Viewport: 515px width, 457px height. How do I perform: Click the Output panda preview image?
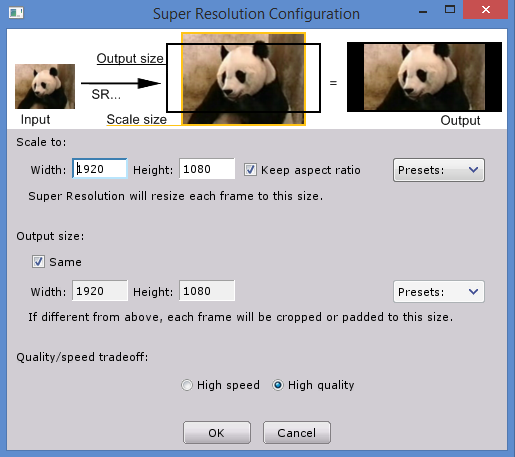click(x=424, y=77)
